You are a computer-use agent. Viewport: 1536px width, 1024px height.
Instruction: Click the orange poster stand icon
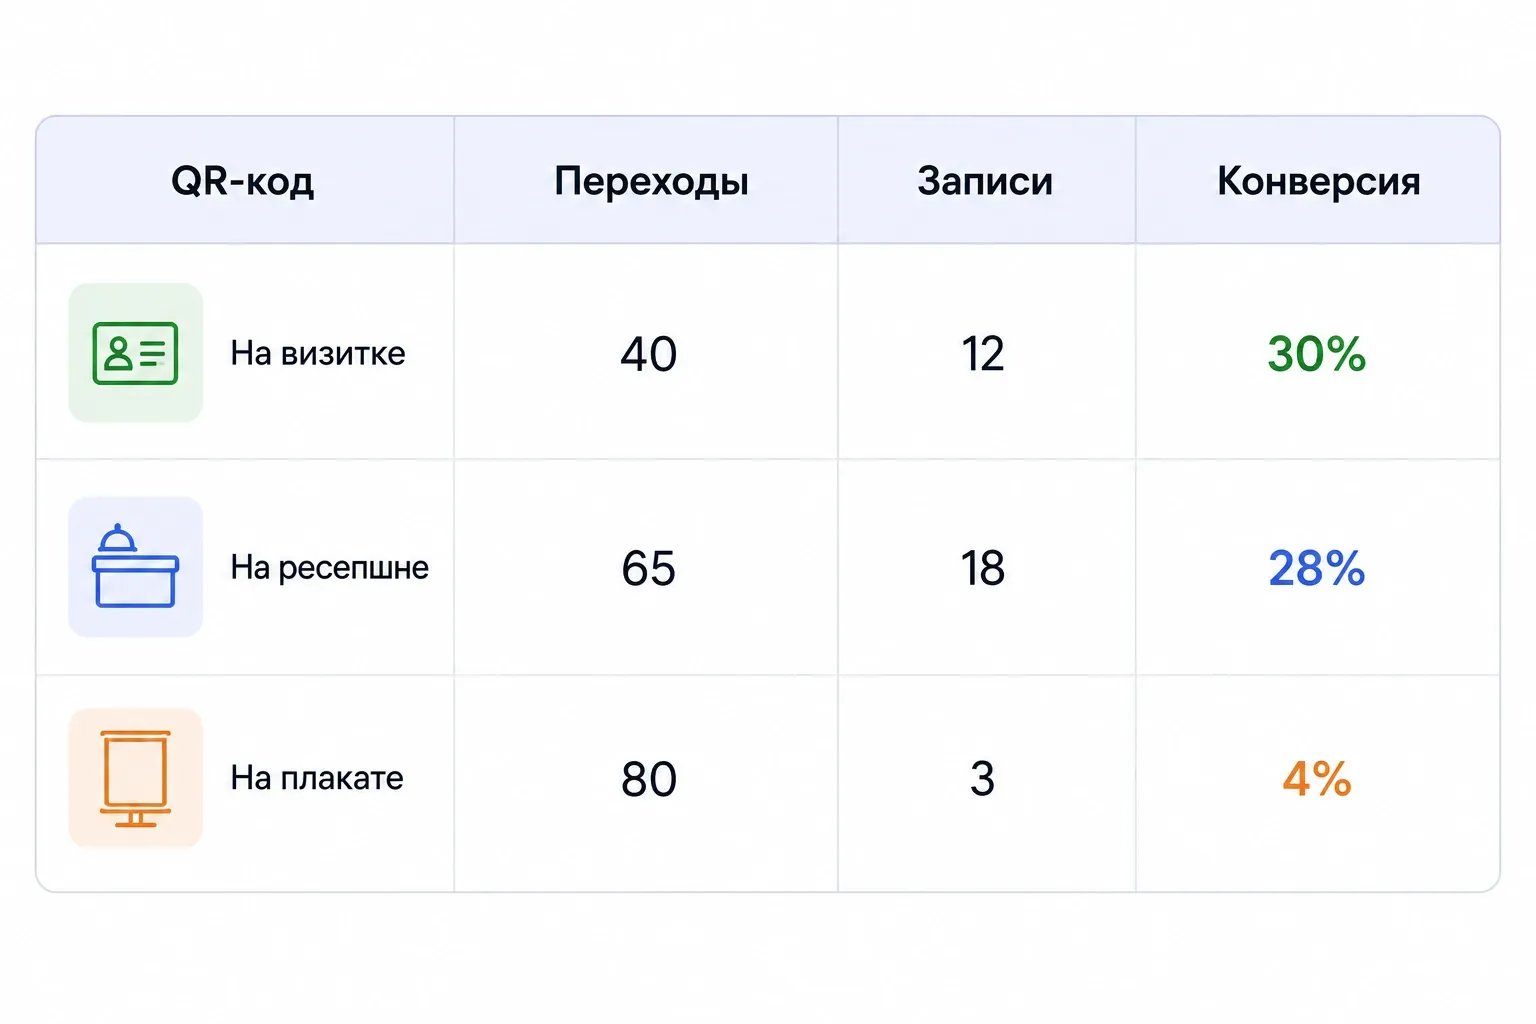(x=135, y=778)
